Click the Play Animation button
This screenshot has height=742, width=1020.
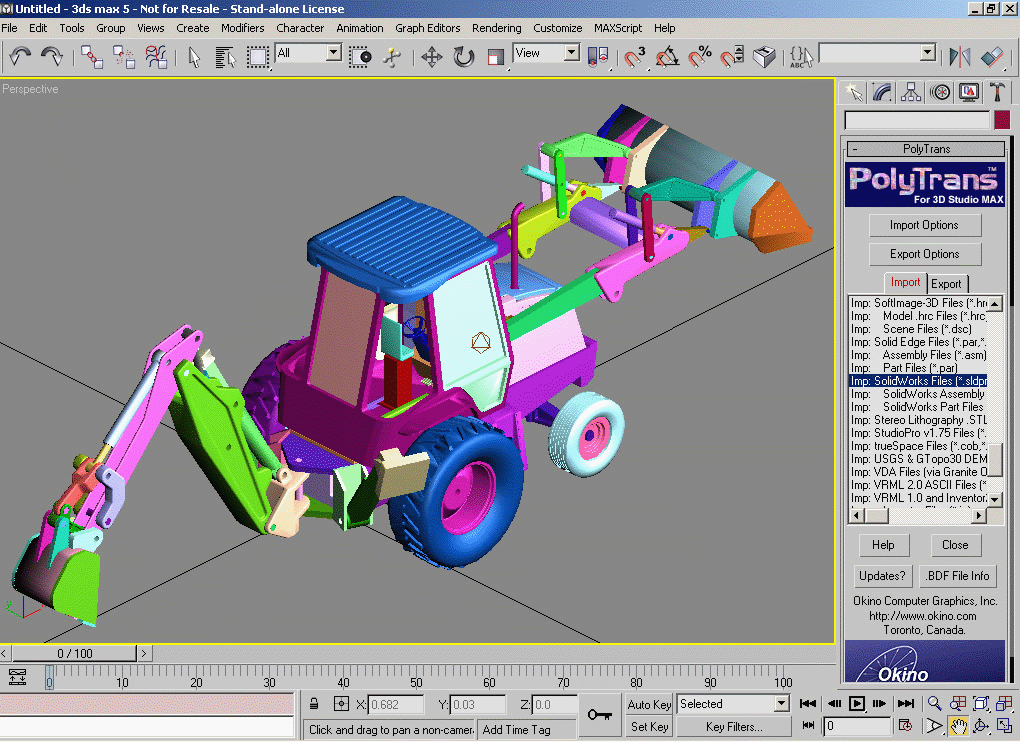click(857, 704)
